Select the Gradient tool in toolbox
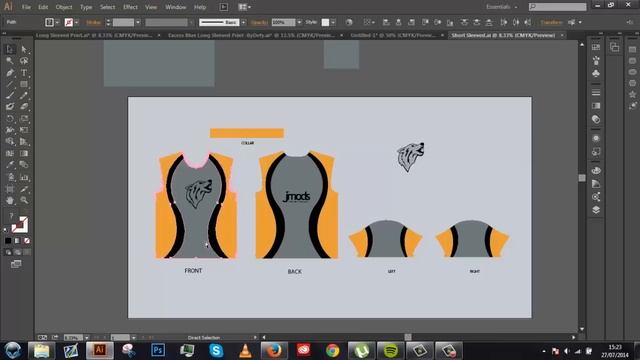The image size is (640, 360). pyautogui.click(x=24, y=153)
